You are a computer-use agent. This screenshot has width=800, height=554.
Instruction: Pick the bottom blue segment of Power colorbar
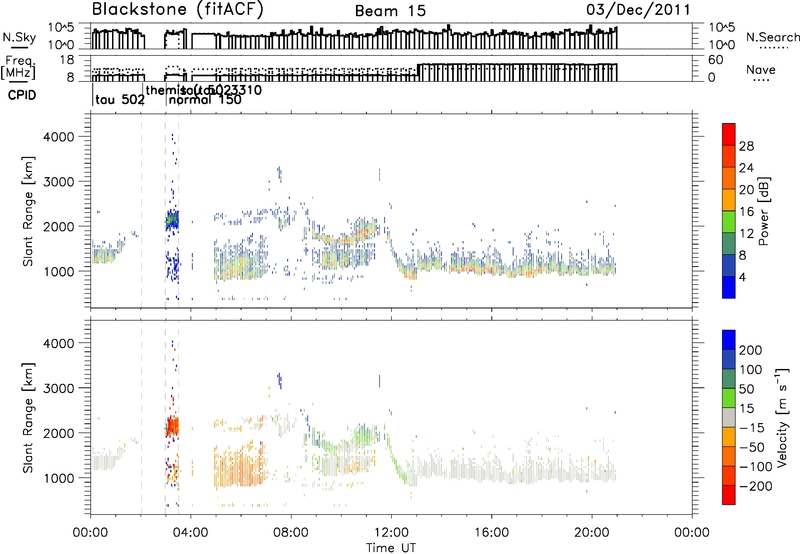(729, 287)
